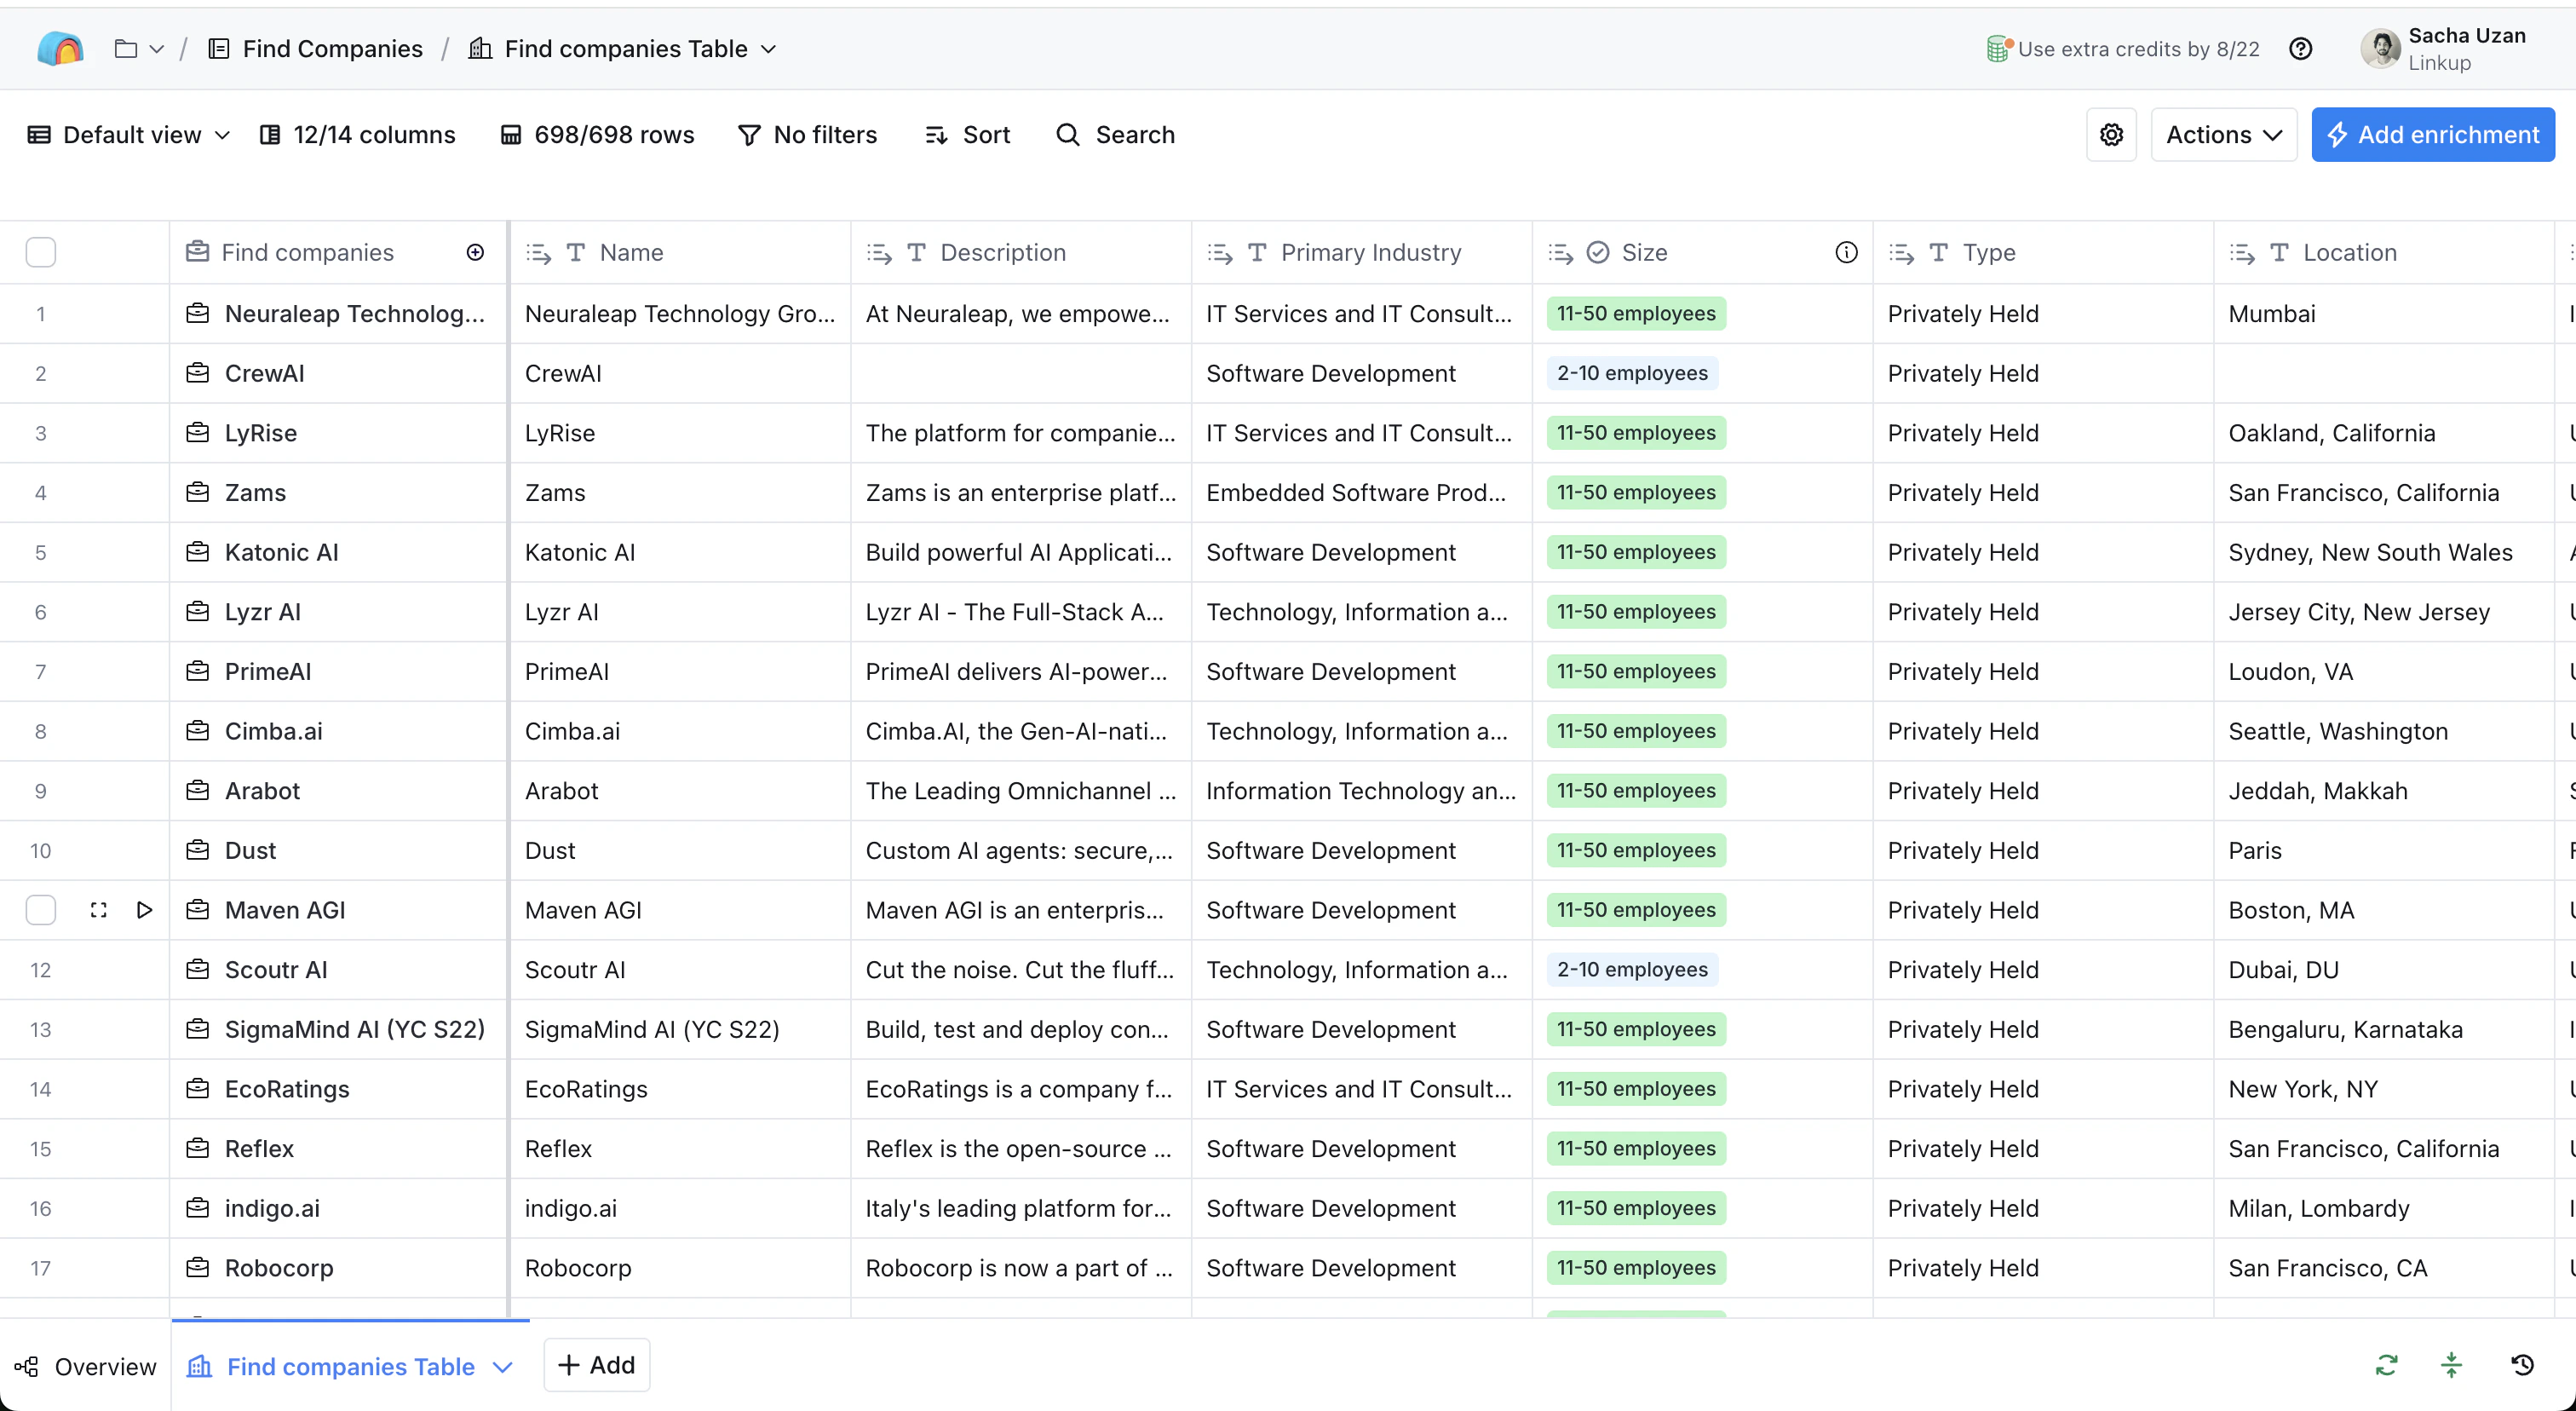The width and height of the screenshot is (2576, 1411).
Task: Toggle the select-all rows checkbox in header
Action: [41, 253]
